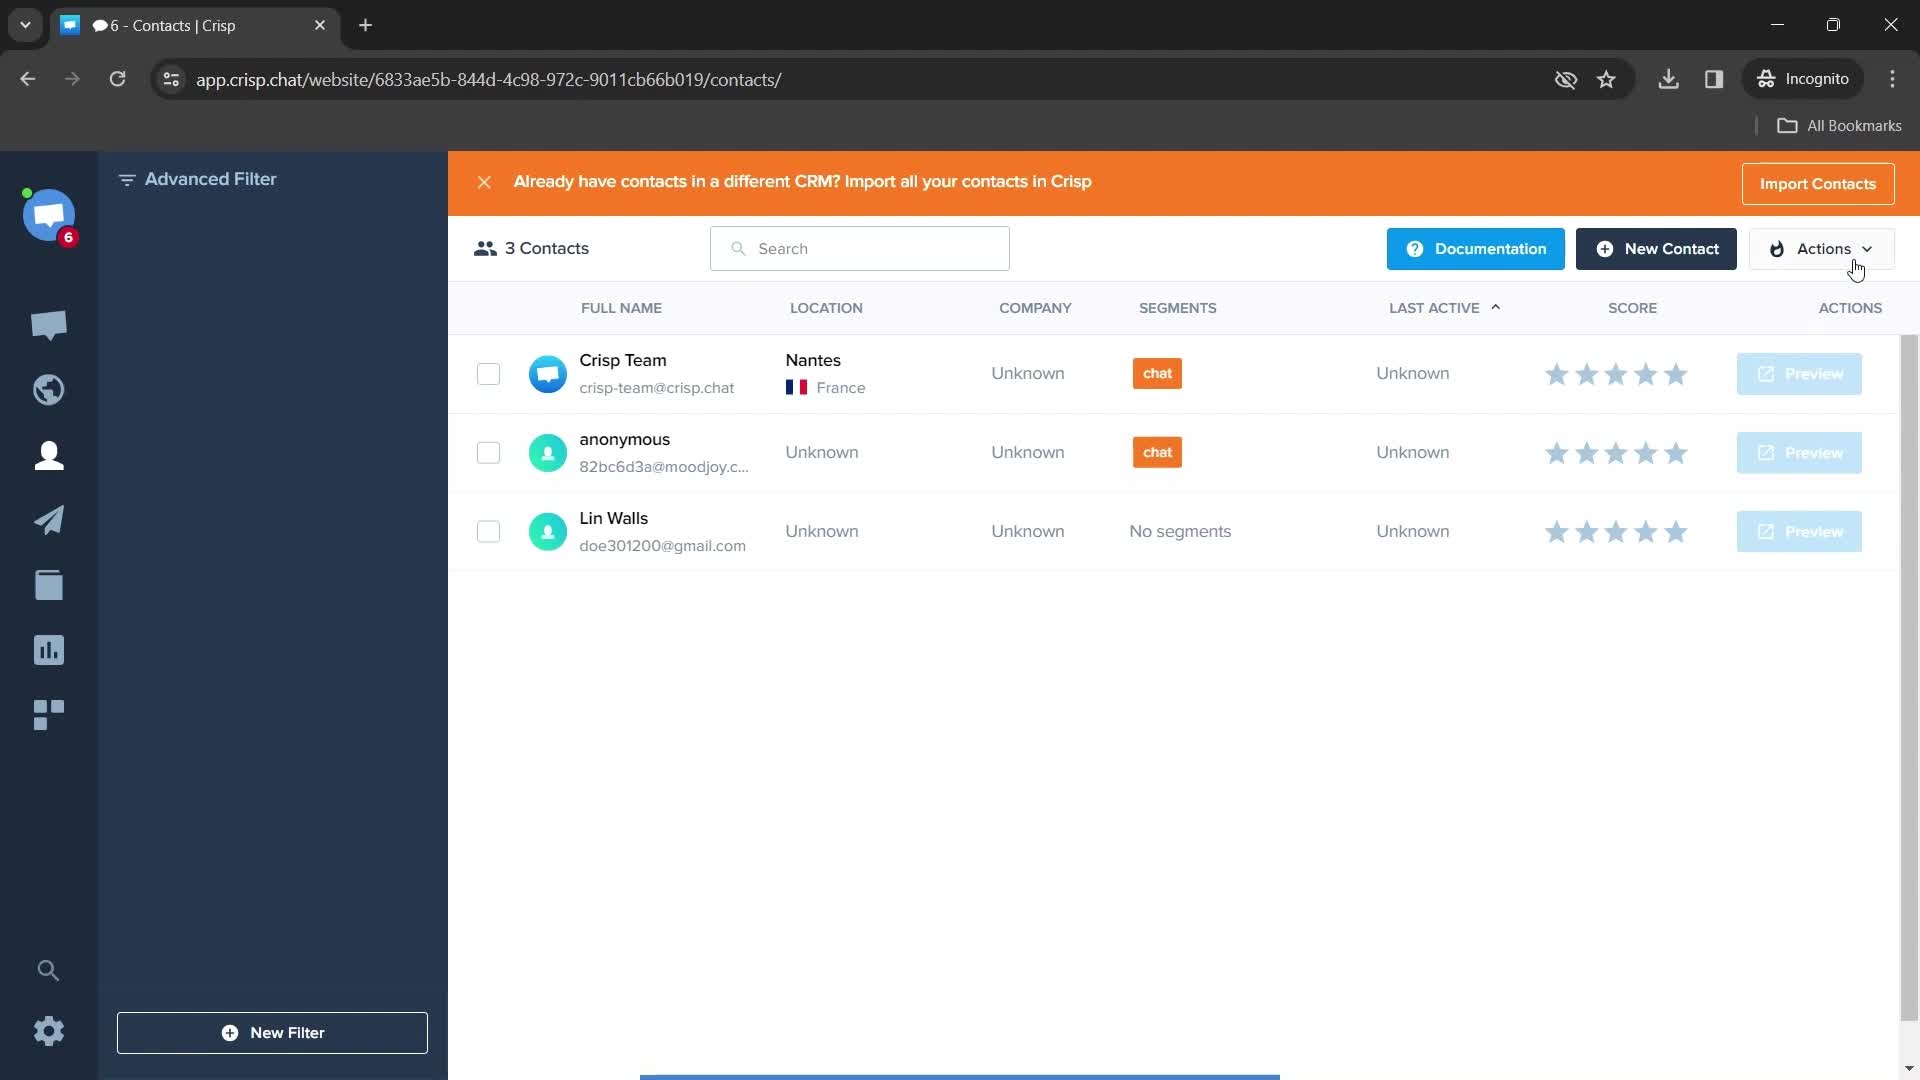Click New Filter button at bottom

pyautogui.click(x=272, y=1033)
